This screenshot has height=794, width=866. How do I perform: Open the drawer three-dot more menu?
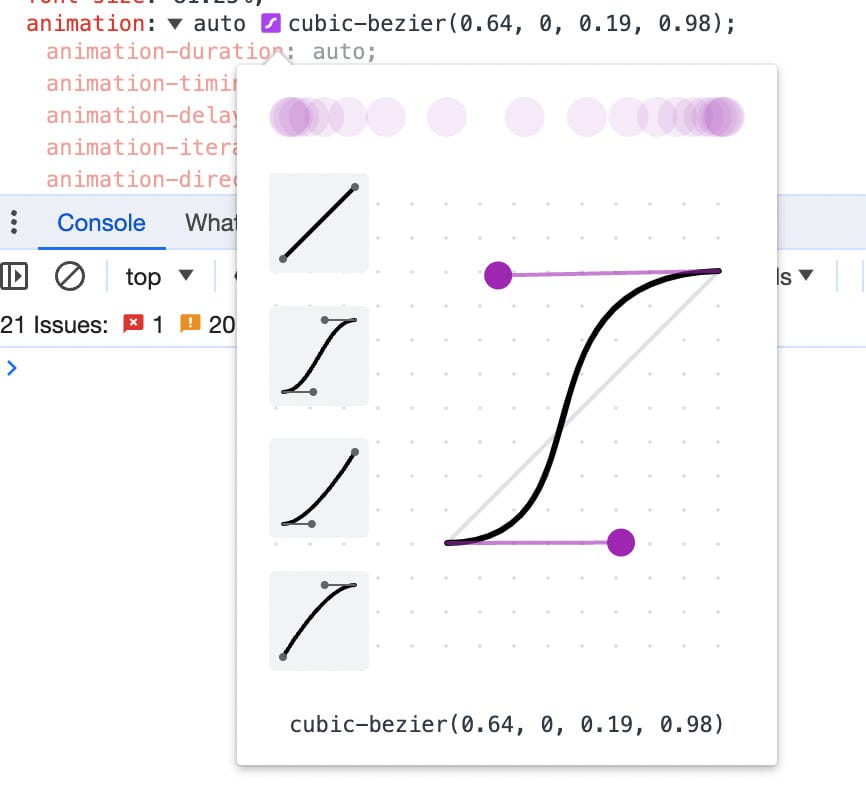pos(14,222)
